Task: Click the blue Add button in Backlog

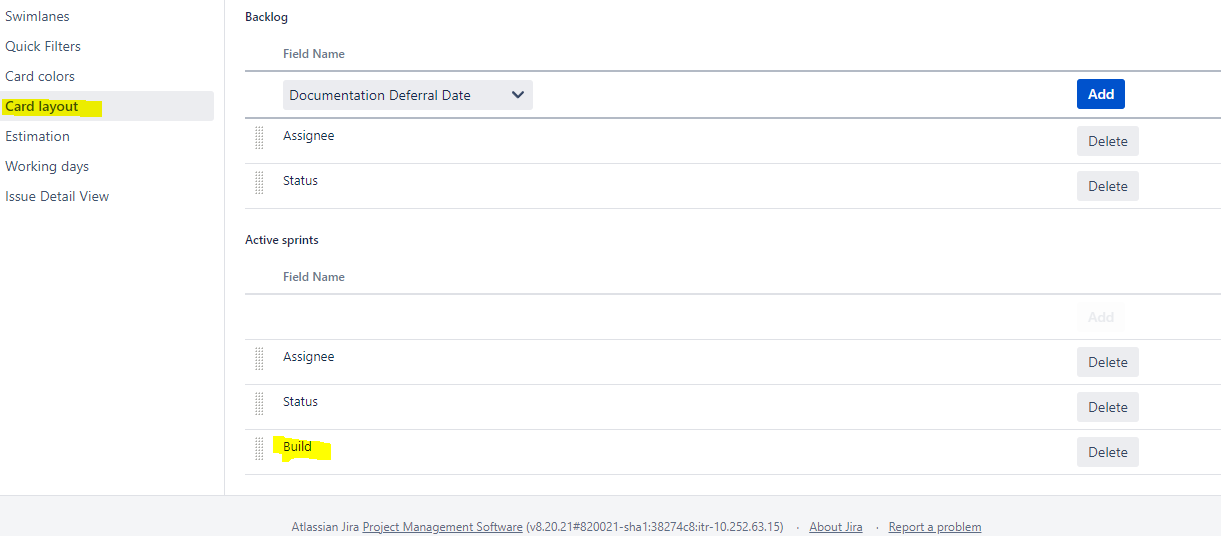Action: 1101,94
